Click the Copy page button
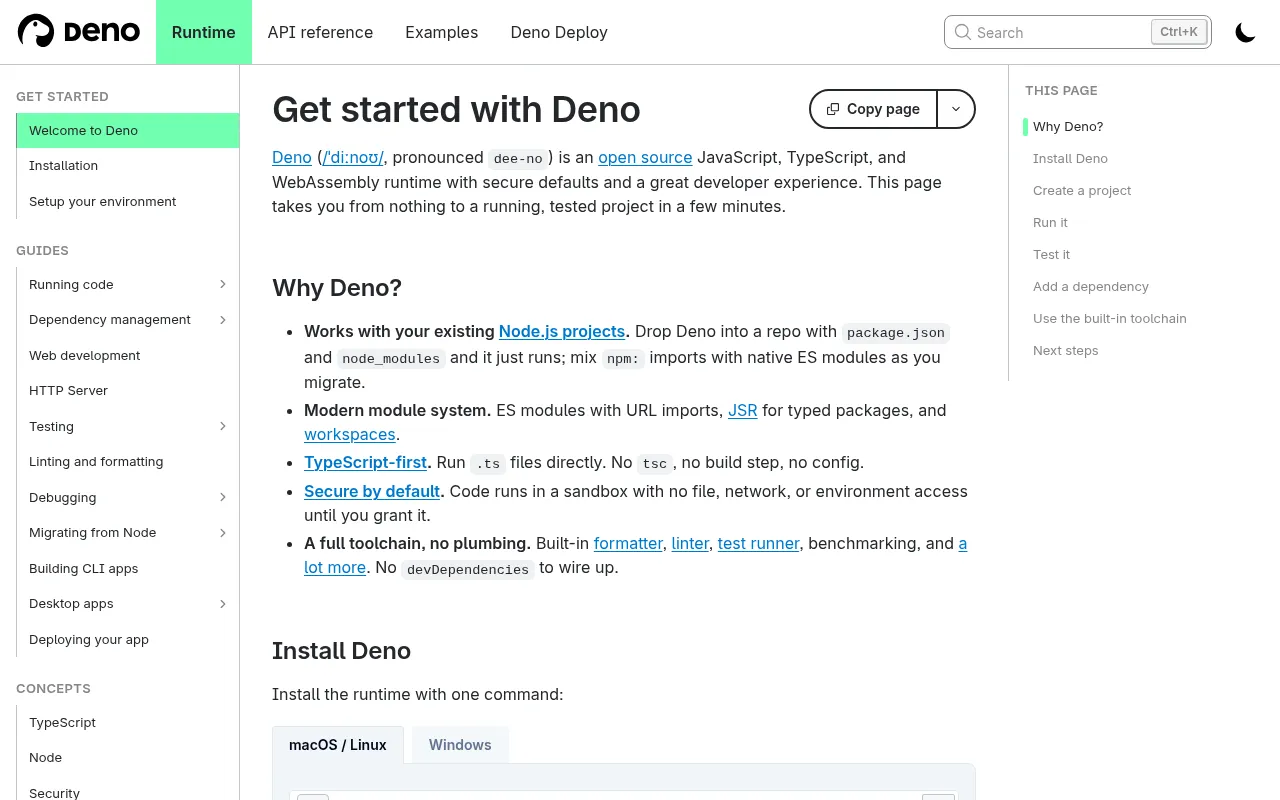The image size is (1280, 800). (873, 109)
